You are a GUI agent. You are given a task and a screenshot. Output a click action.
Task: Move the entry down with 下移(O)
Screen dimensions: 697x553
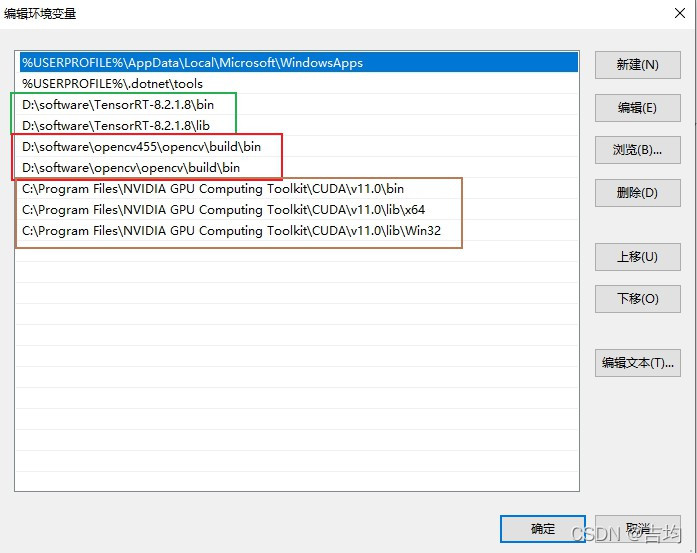tap(637, 299)
